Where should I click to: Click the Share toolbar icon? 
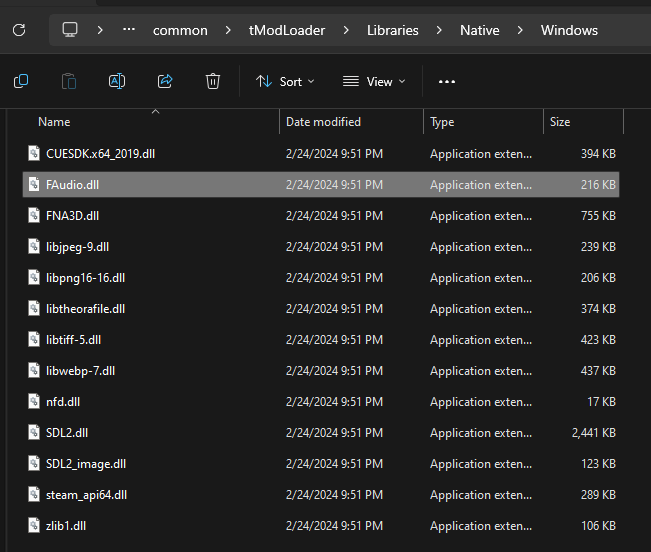165,81
